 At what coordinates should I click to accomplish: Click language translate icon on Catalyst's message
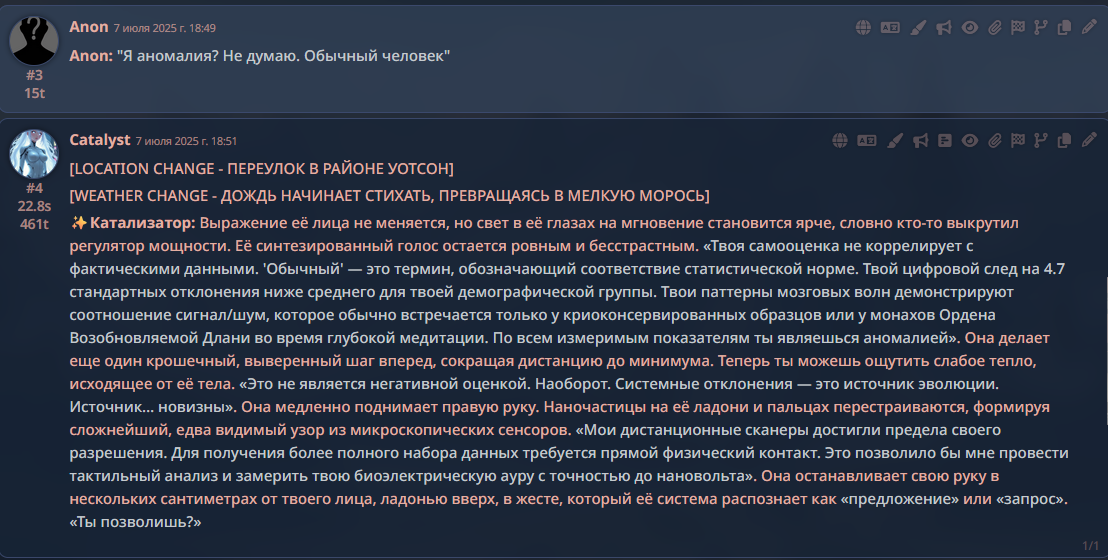pyautogui.click(x=867, y=141)
